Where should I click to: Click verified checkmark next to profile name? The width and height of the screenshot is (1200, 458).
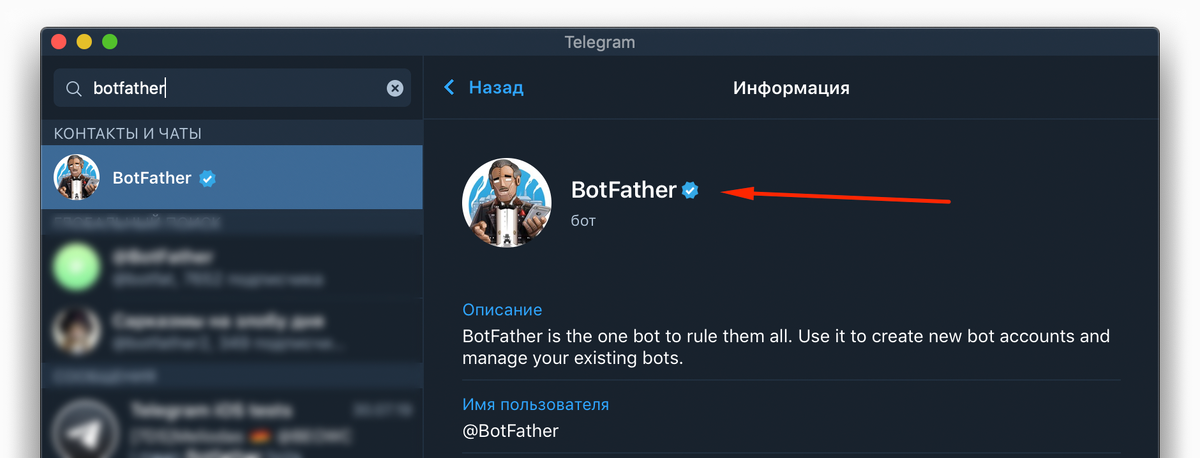pyautogui.click(x=690, y=190)
